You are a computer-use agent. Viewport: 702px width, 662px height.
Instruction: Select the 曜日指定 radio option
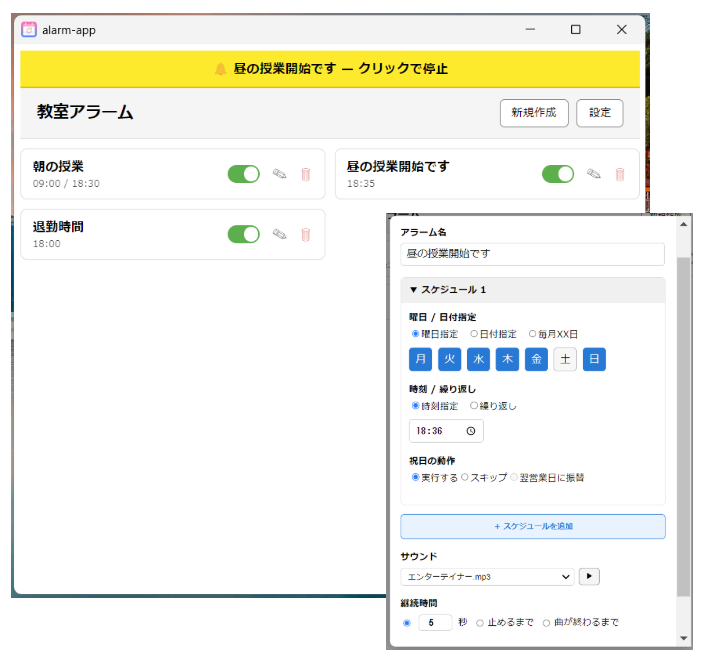tap(415, 334)
